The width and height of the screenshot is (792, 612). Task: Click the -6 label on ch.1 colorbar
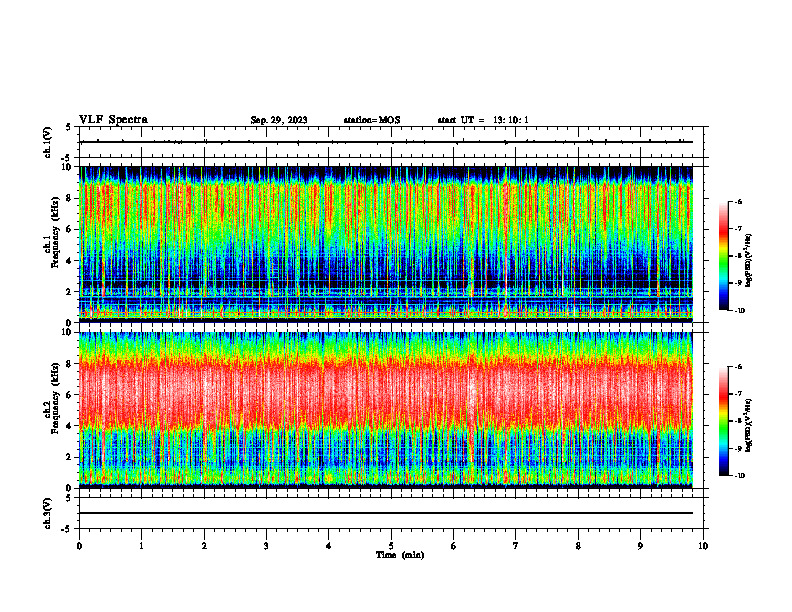click(x=738, y=201)
